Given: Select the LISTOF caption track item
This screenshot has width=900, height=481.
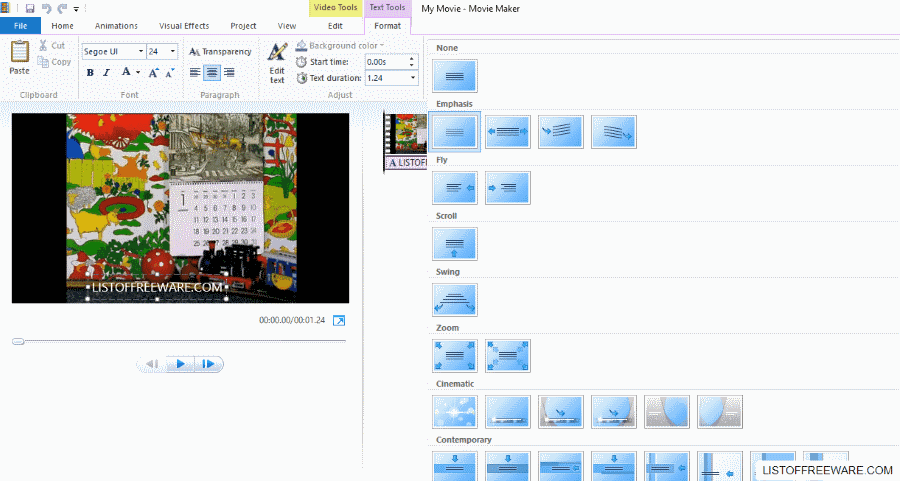Looking at the screenshot, I should click(407, 163).
